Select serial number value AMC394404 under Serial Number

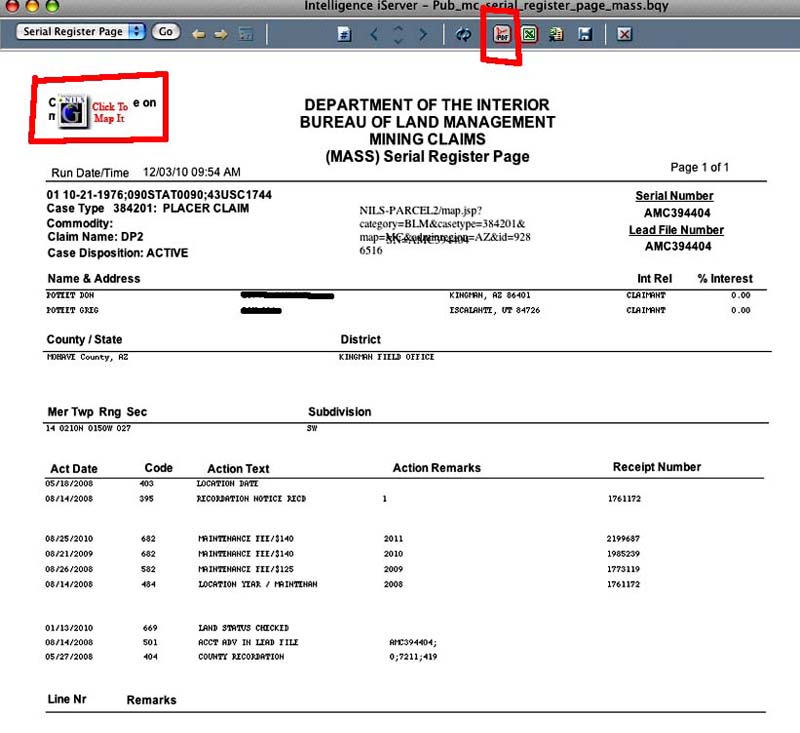point(677,213)
